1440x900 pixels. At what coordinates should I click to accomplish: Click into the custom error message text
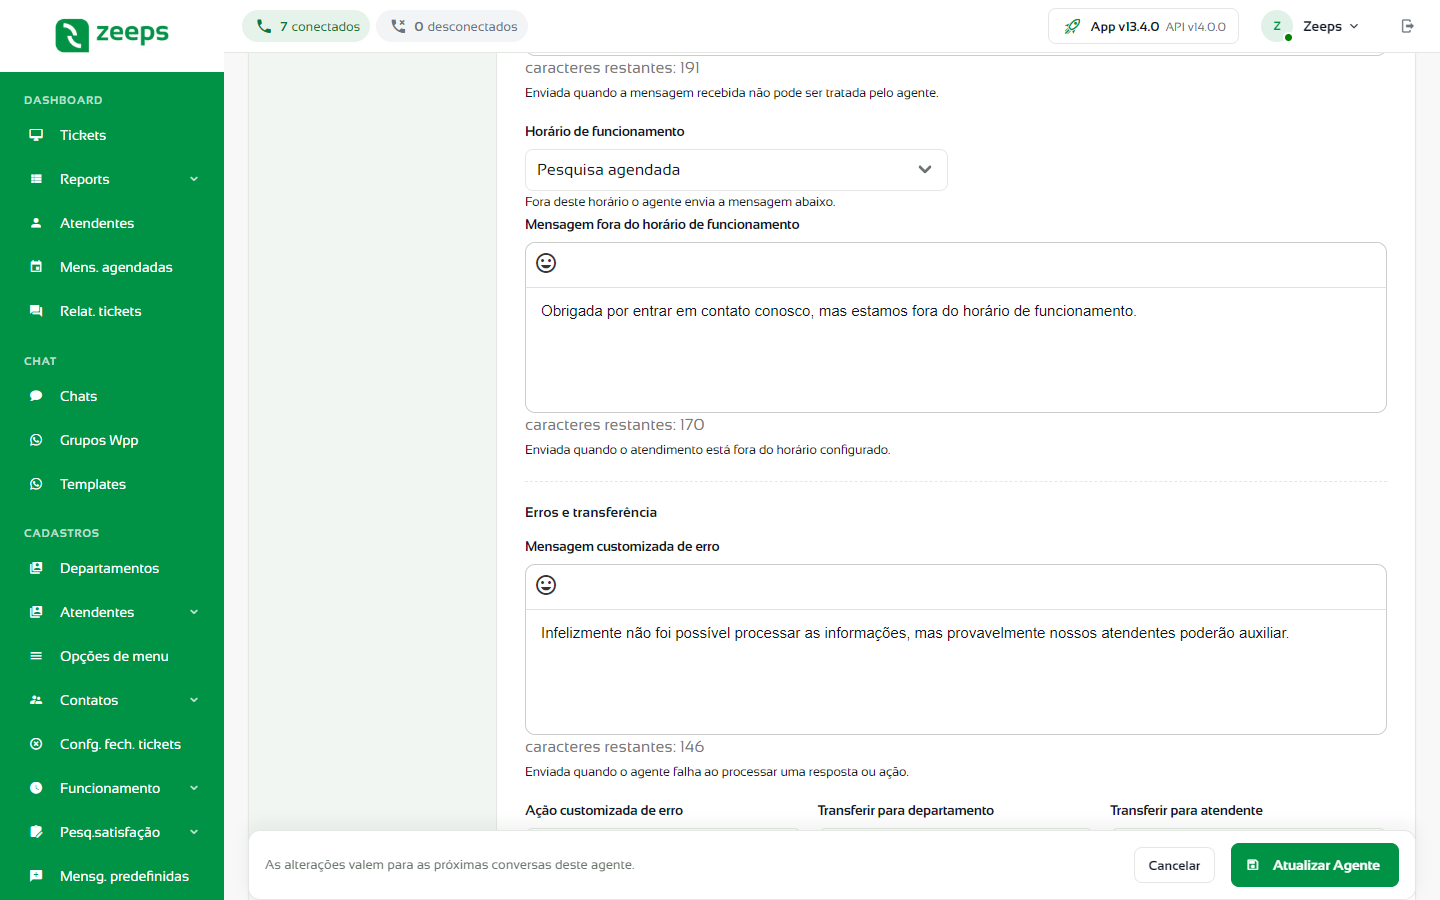956,672
